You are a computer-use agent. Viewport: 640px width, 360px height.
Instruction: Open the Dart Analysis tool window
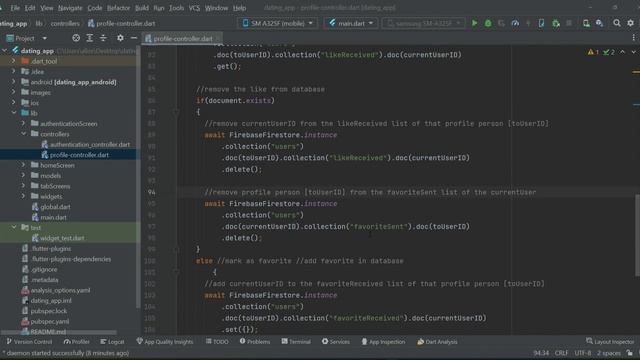437,342
